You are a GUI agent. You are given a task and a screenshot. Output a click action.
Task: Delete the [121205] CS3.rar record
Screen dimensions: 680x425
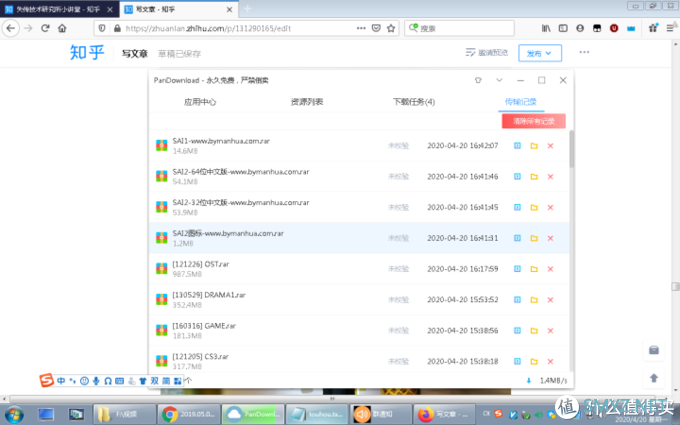click(x=550, y=361)
